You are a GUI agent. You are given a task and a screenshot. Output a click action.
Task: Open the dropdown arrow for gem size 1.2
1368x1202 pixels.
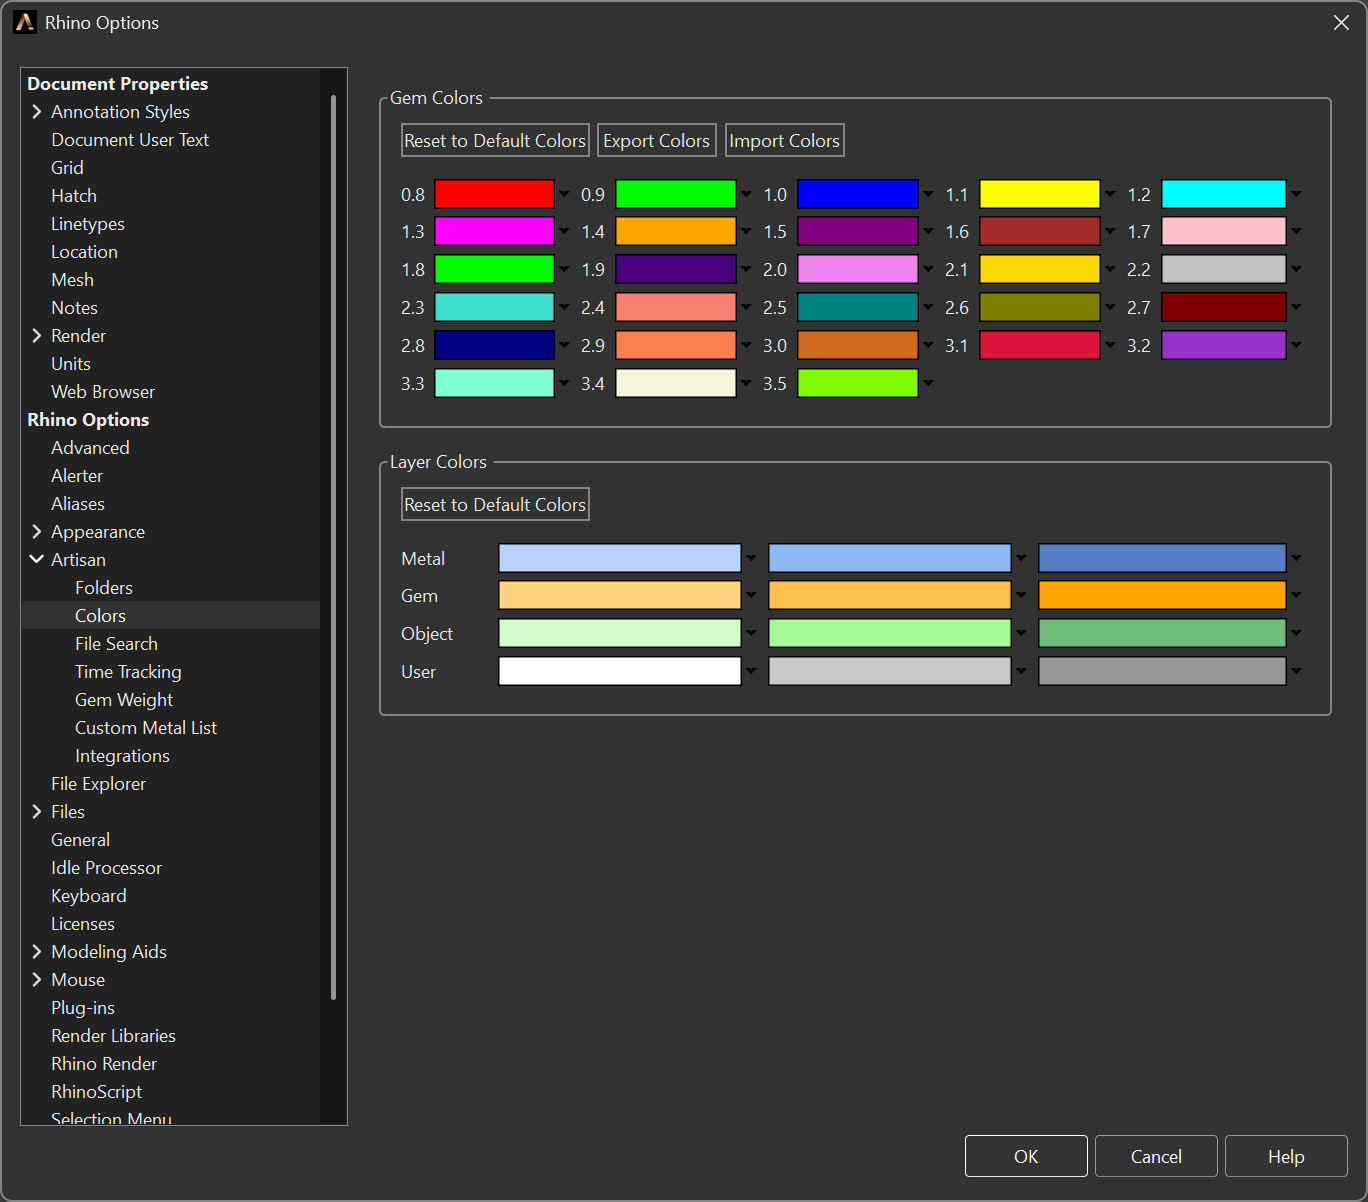1296,194
